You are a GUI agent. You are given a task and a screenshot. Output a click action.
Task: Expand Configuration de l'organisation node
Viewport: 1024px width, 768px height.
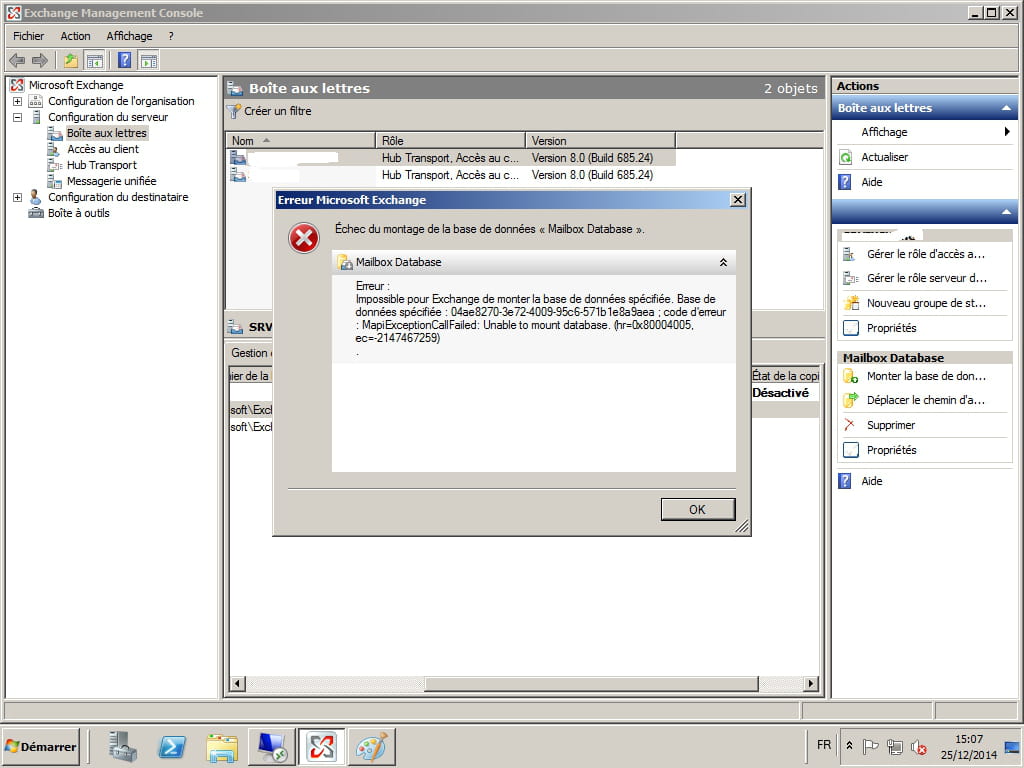pyautogui.click(x=18, y=101)
